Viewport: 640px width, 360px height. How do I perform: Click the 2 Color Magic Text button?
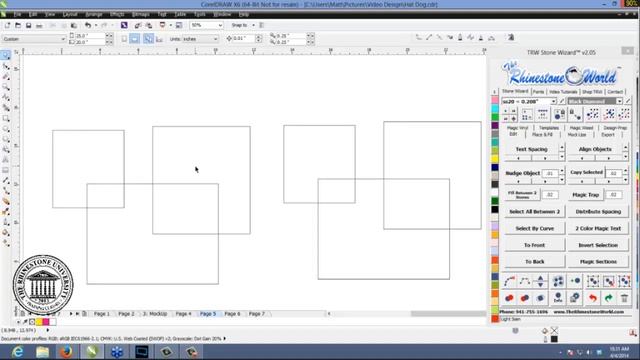598,228
